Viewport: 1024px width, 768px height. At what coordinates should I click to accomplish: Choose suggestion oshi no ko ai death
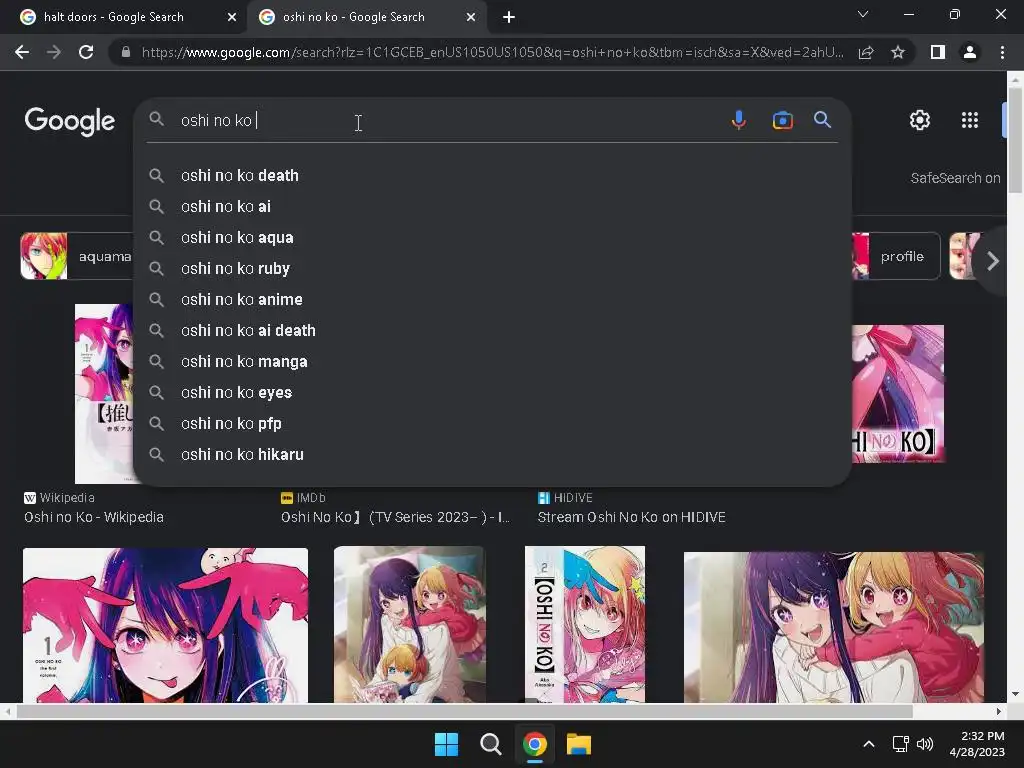pyautogui.click(x=492, y=330)
